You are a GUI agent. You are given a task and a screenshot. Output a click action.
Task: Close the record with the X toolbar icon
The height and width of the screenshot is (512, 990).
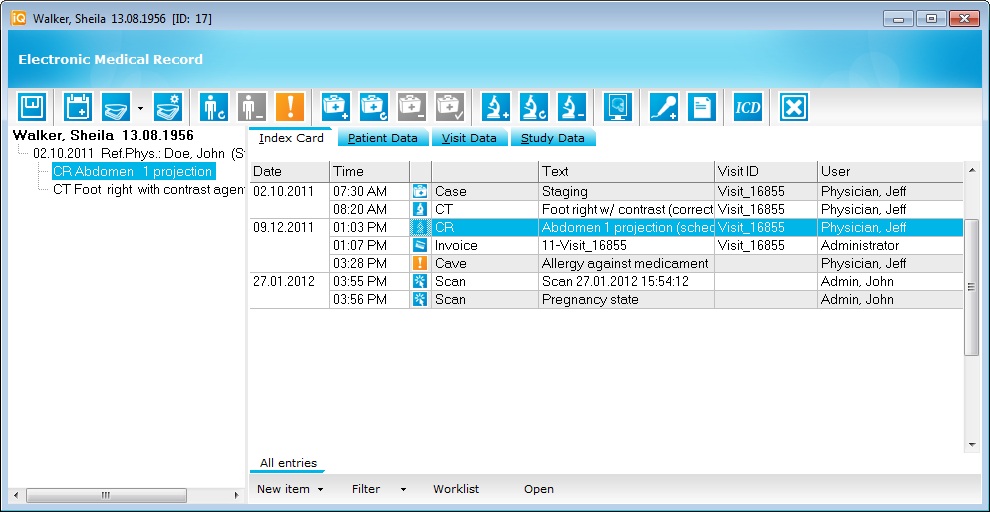pos(794,106)
